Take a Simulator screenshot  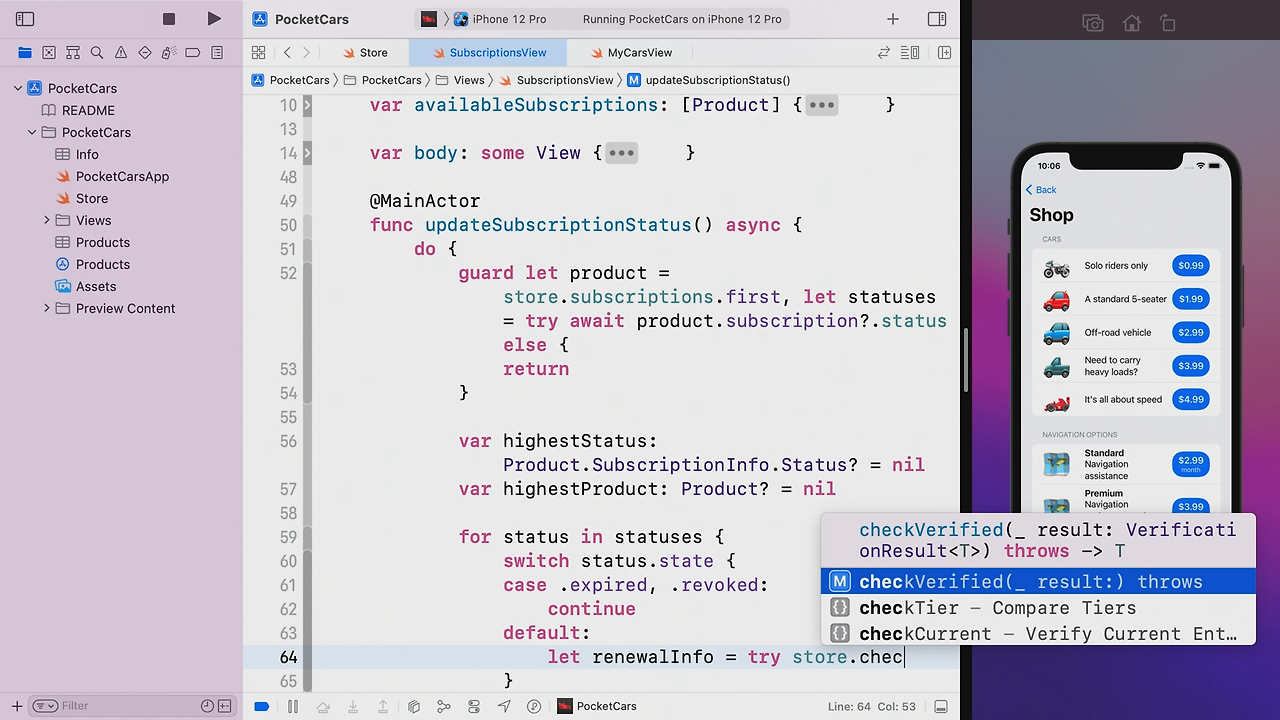click(1093, 23)
